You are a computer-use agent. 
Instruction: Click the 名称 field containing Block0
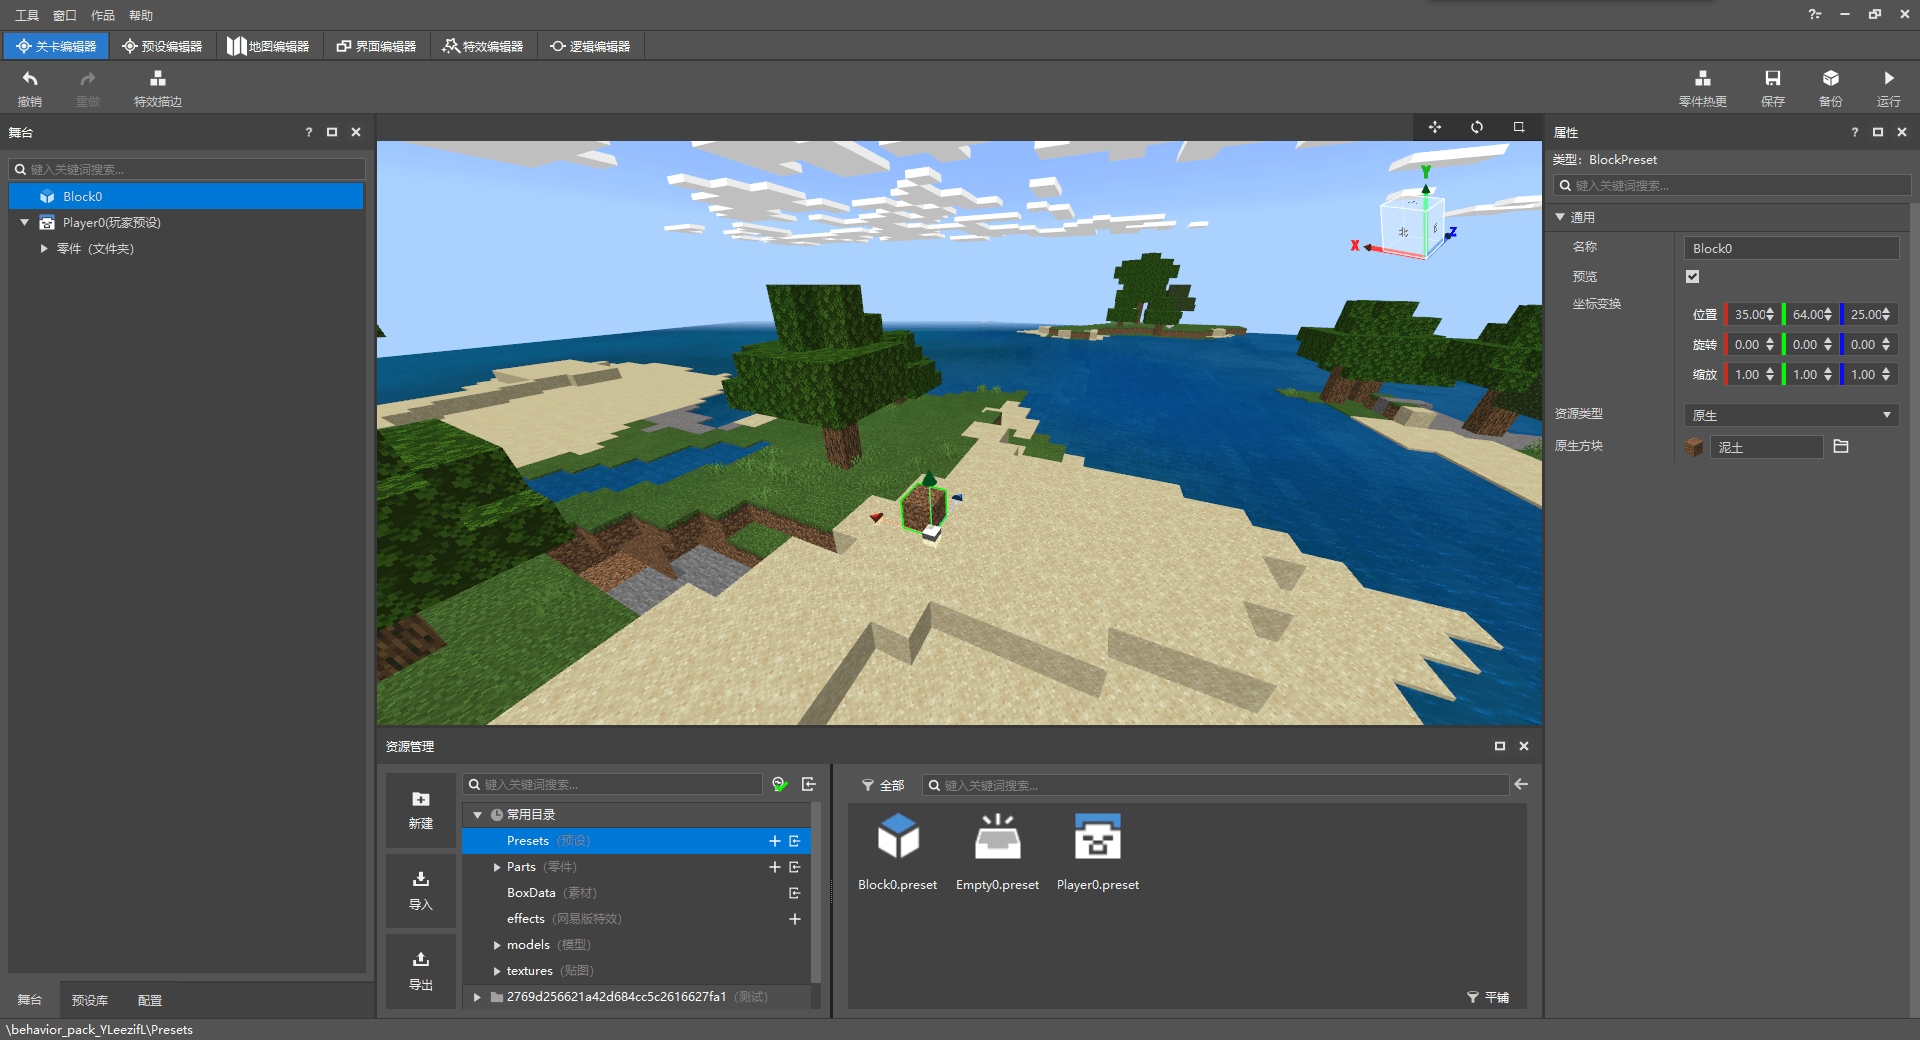click(1790, 248)
